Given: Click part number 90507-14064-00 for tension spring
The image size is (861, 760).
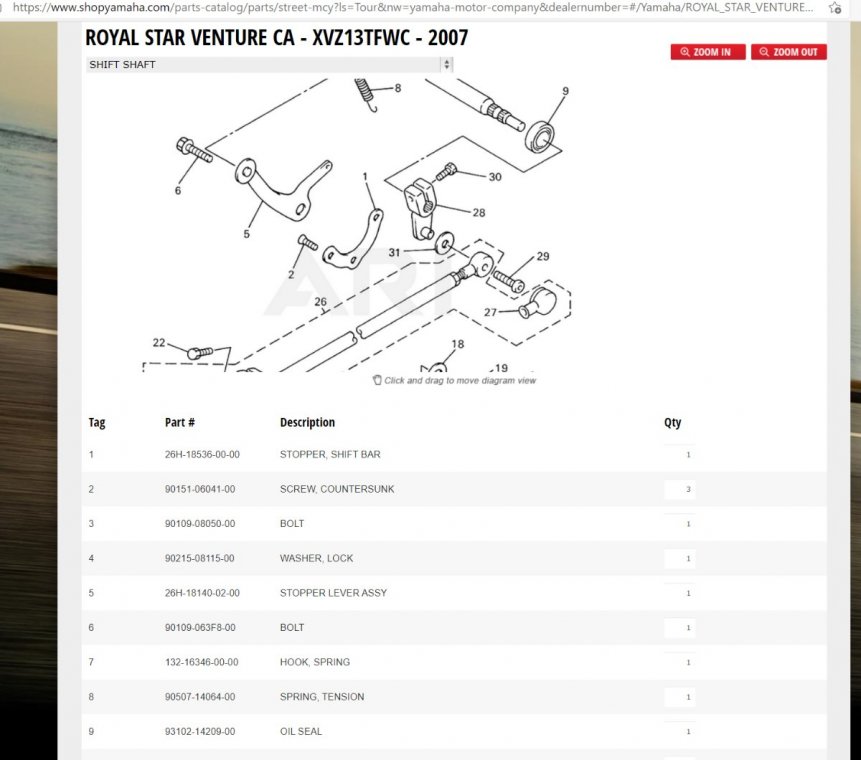Looking at the screenshot, I should (202, 697).
